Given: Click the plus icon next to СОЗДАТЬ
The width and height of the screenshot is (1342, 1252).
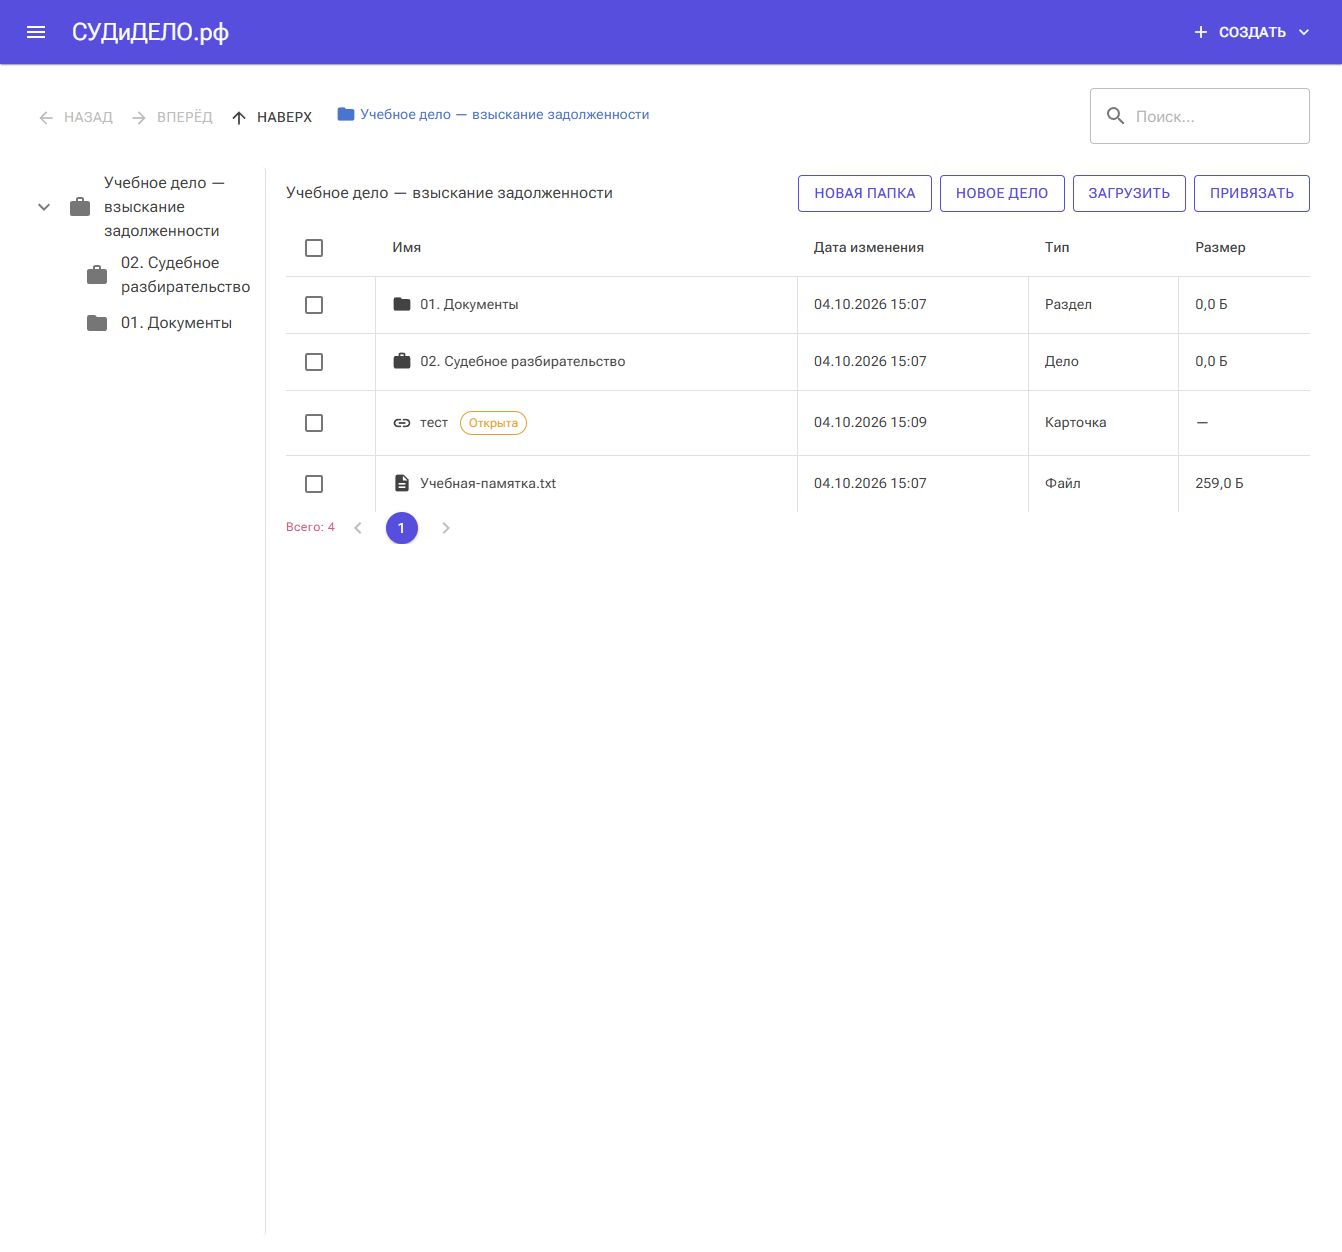Looking at the screenshot, I should (1201, 32).
